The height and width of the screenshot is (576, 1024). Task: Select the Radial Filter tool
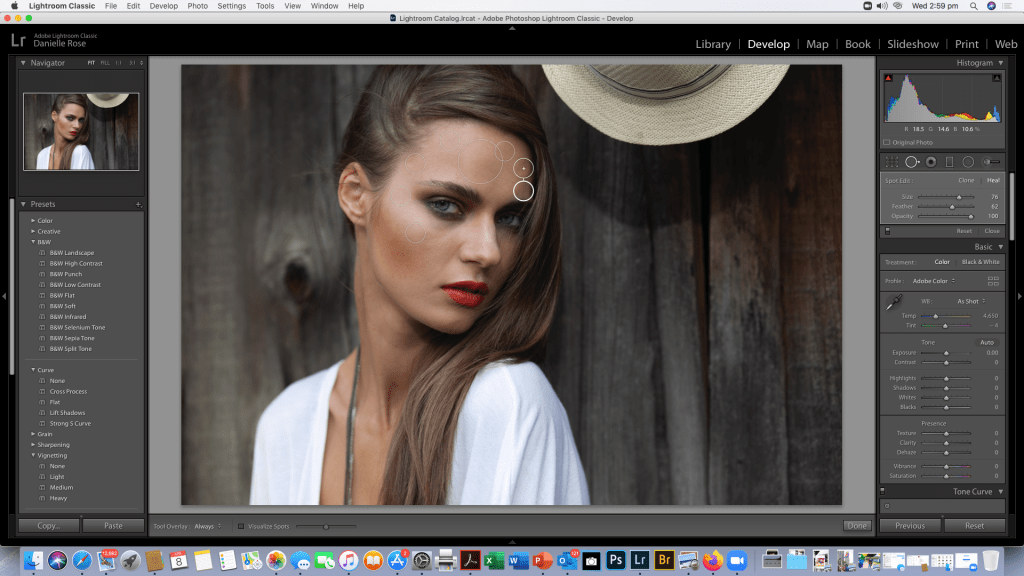[x=968, y=162]
